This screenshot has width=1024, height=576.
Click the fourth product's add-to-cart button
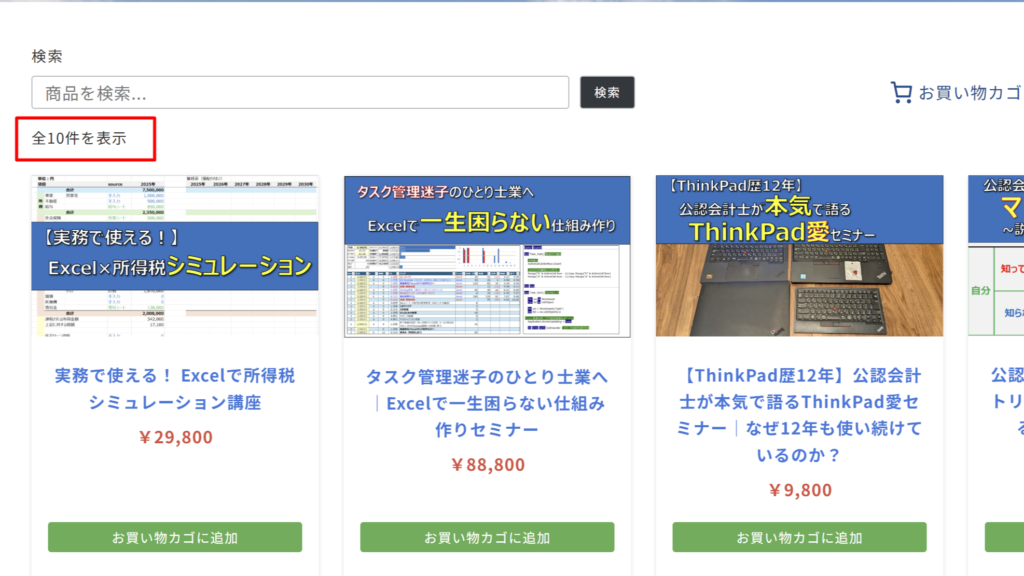click(x=1004, y=537)
